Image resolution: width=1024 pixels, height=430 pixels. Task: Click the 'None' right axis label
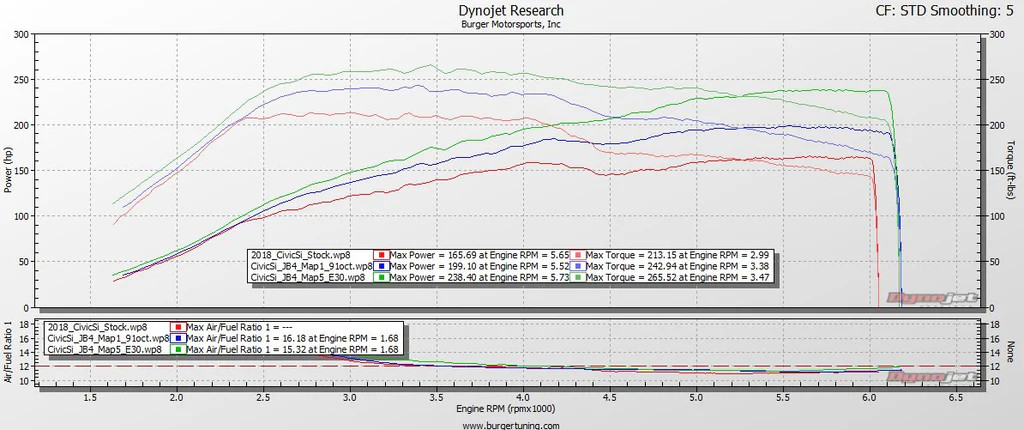click(x=1011, y=352)
